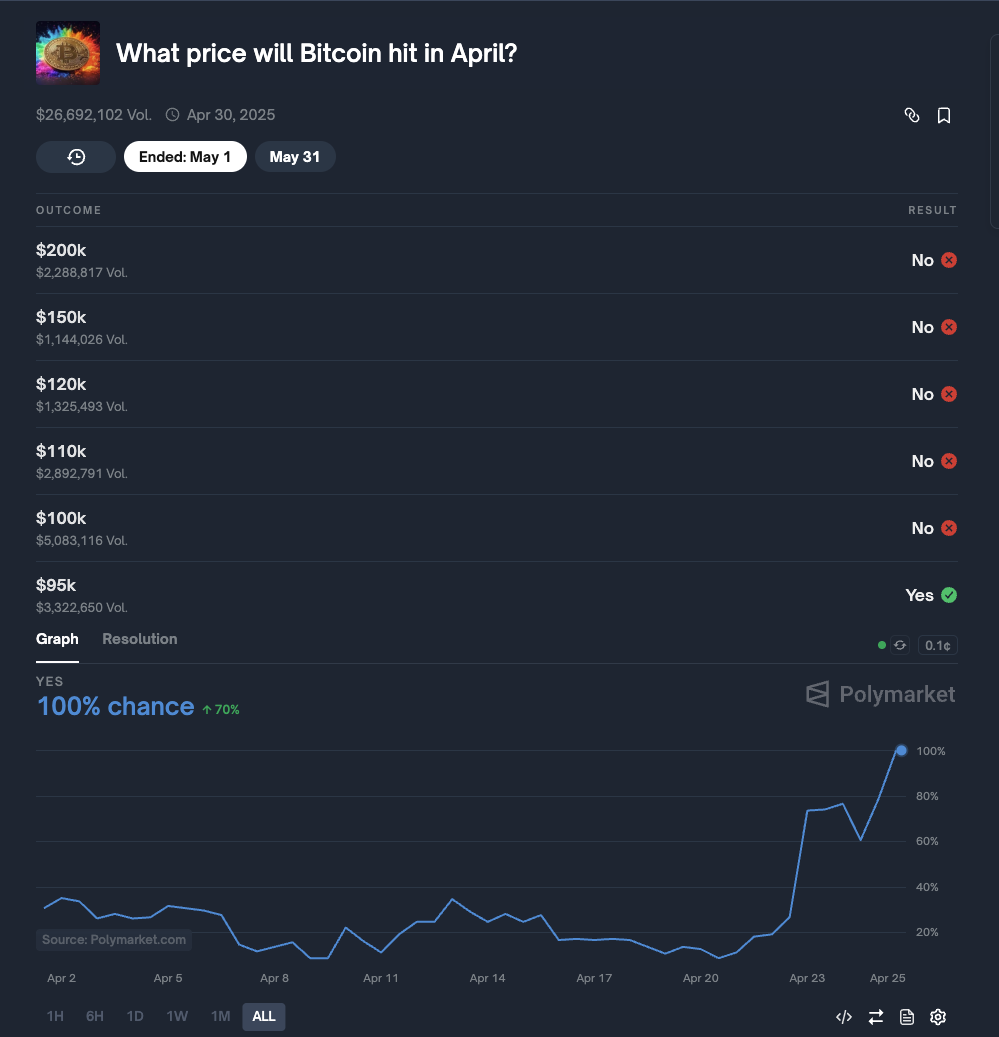Switch to the Resolution tab
Screen dimensions: 999x1037
[x=139, y=639]
